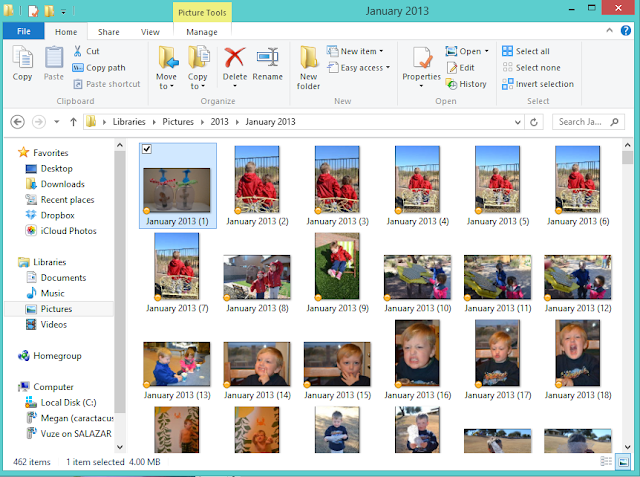Select Desktop in Favorites
The image size is (640, 477).
49,169
